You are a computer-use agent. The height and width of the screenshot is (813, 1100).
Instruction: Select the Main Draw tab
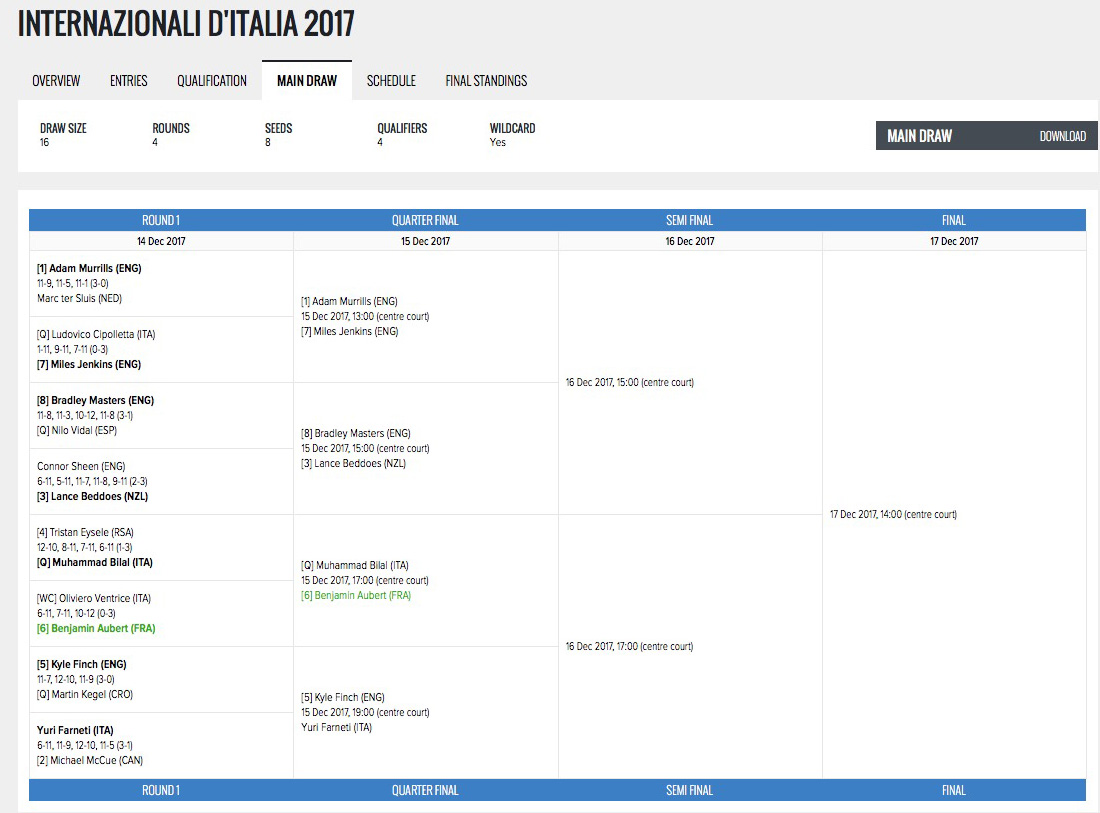click(x=306, y=81)
